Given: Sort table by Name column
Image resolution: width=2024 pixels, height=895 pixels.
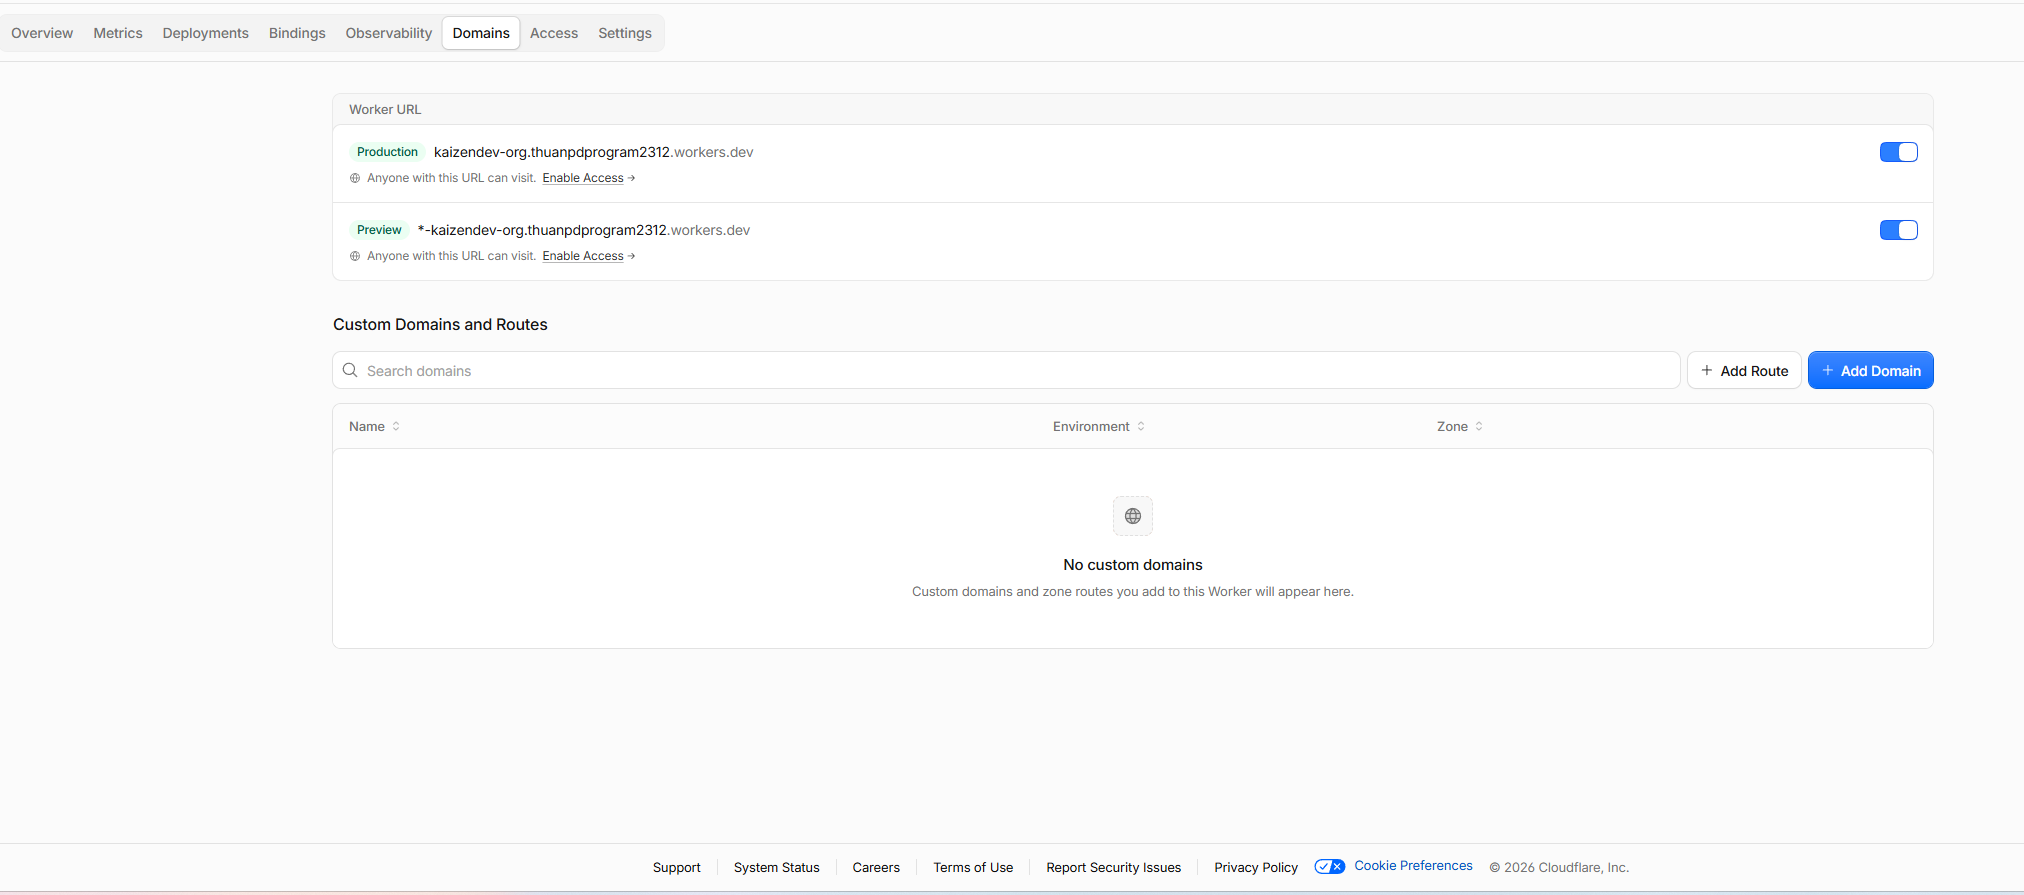Looking at the screenshot, I should pos(374,426).
